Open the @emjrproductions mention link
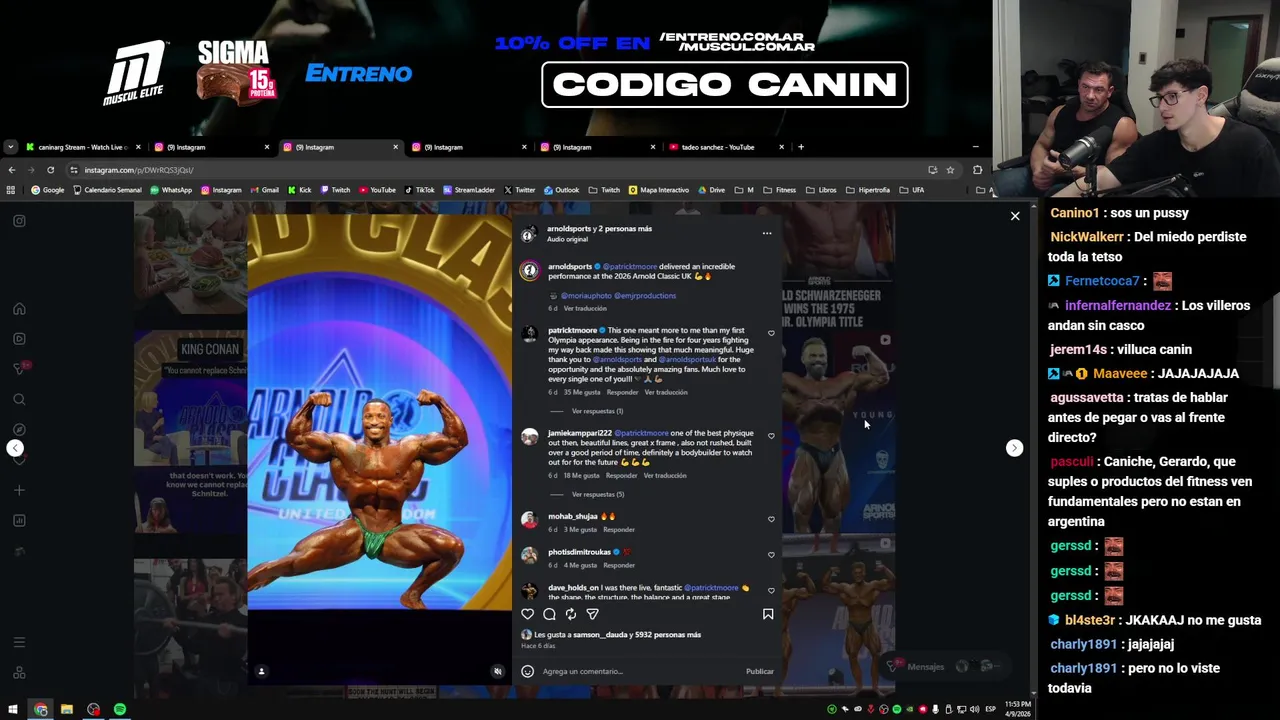This screenshot has height=720, width=1280. (x=645, y=295)
